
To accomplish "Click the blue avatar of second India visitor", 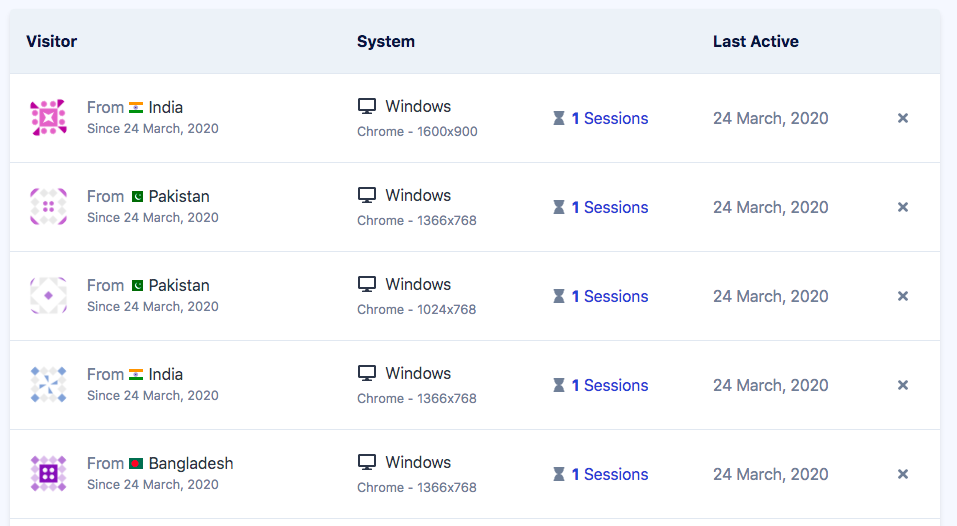I will pyautogui.click(x=48, y=385).
